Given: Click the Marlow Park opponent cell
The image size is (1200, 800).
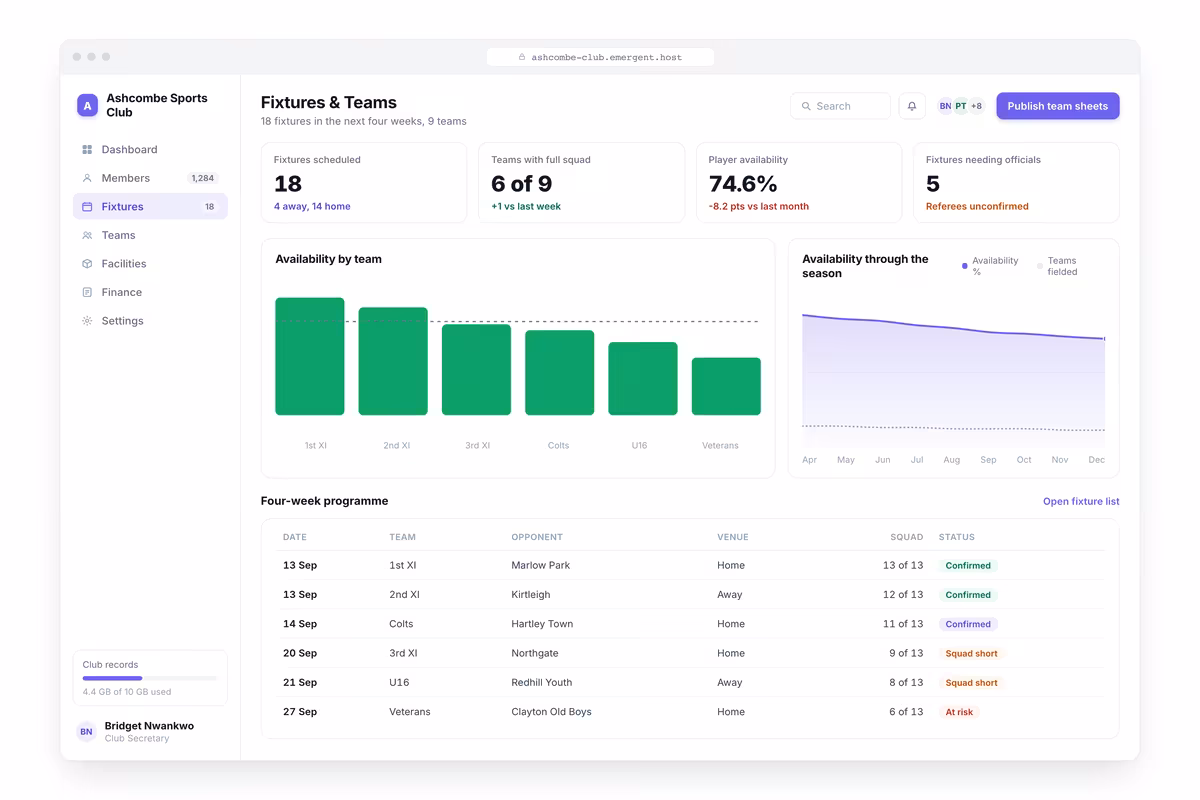Looking at the screenshot, I should point(541,565).
